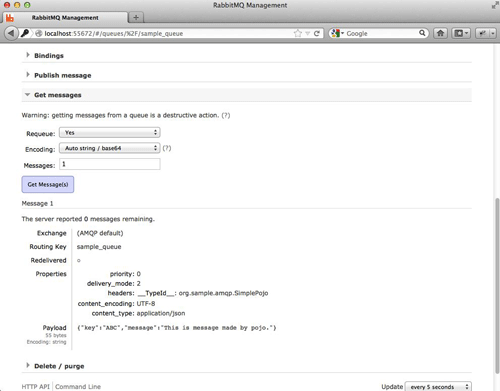Click the JSON payload text
This screenshot has width=500, height=391.
pyautogui.click(x=177, y=328)
